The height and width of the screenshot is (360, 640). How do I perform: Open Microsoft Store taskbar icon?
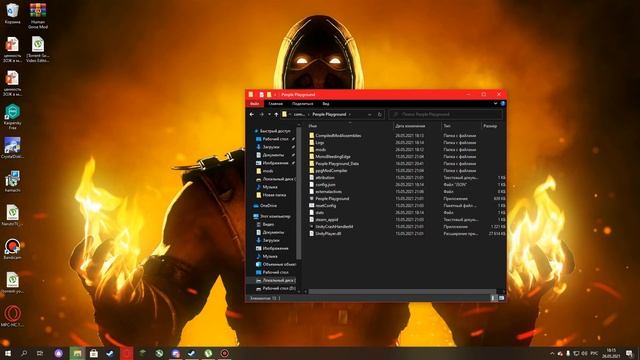point(93,353)
